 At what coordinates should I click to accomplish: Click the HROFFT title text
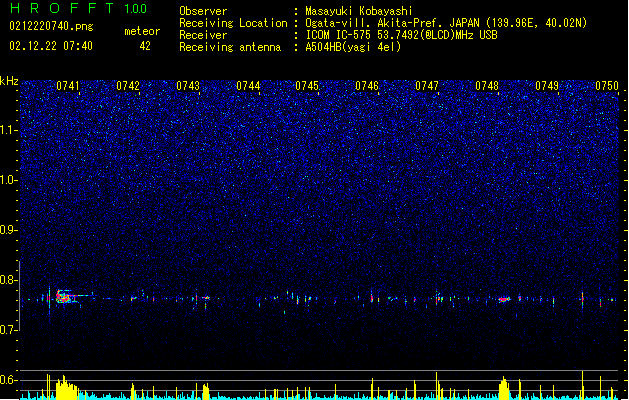tap(62, 8)
